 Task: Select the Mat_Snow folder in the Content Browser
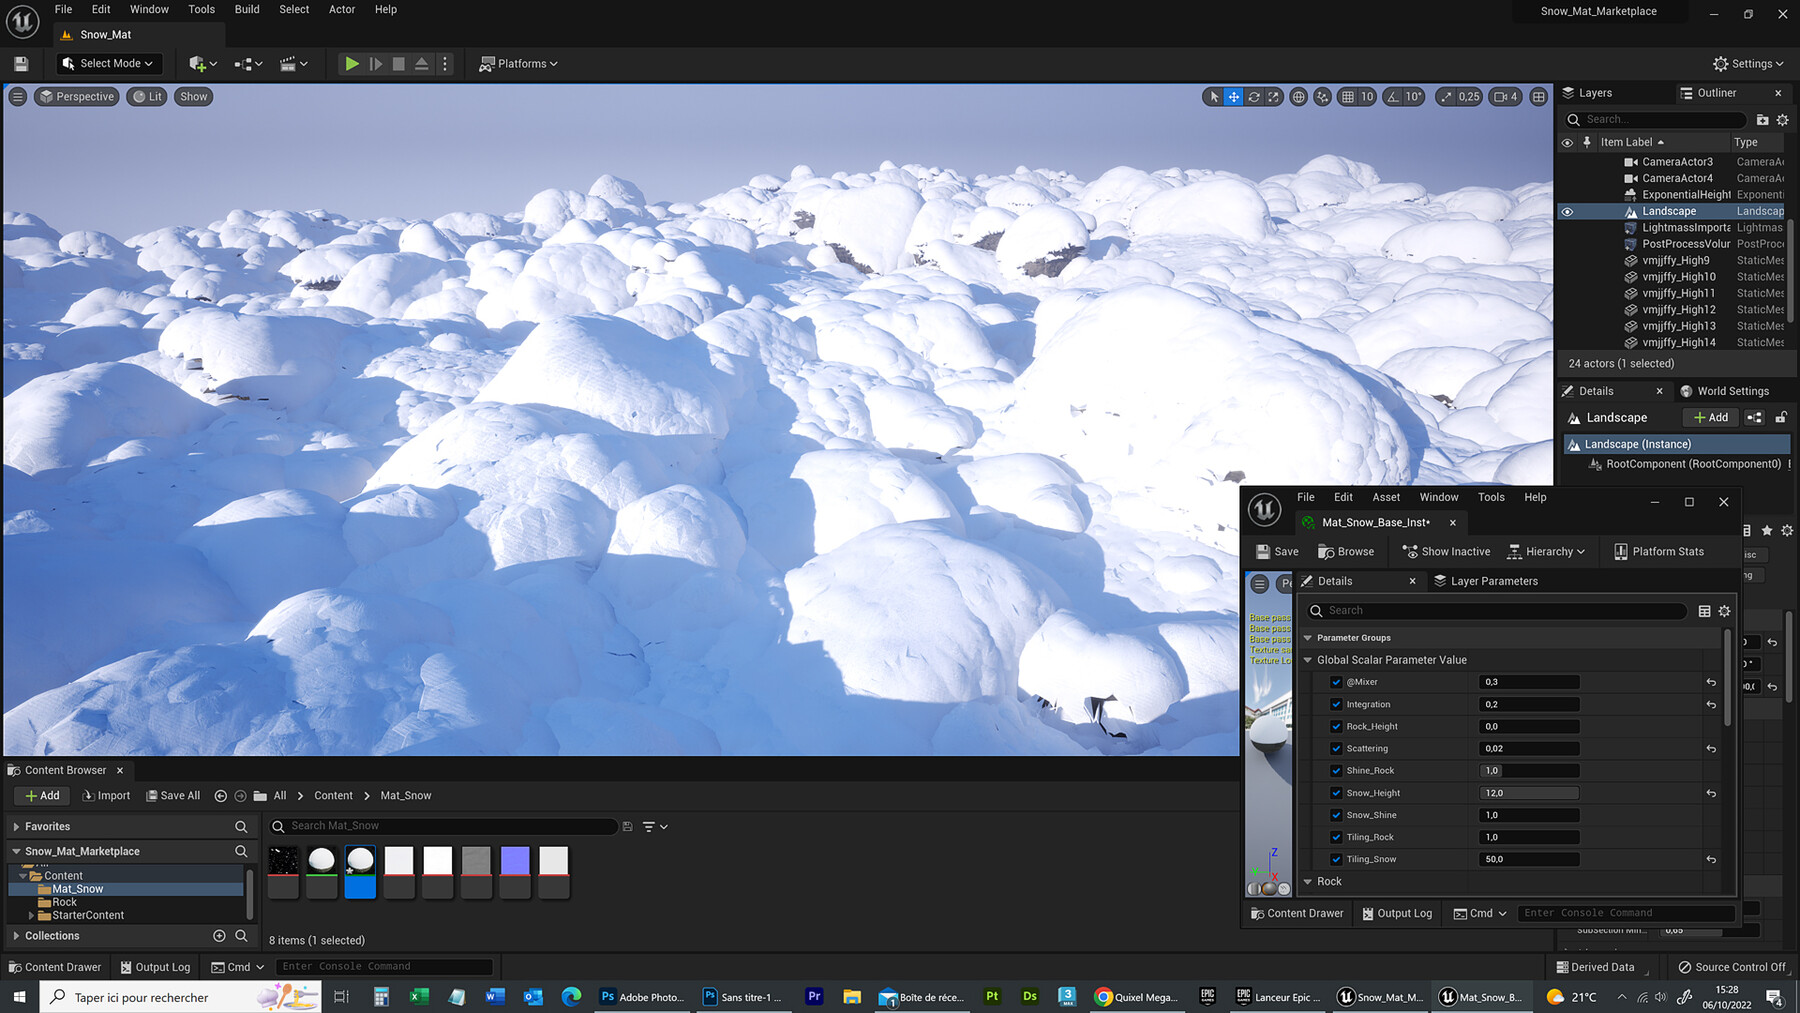coord(76,888)
